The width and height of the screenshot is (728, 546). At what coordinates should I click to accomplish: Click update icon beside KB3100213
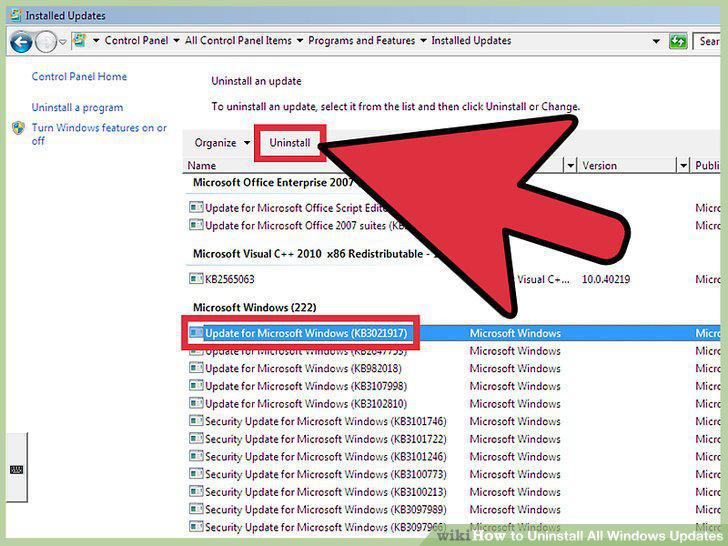[196, 492]
